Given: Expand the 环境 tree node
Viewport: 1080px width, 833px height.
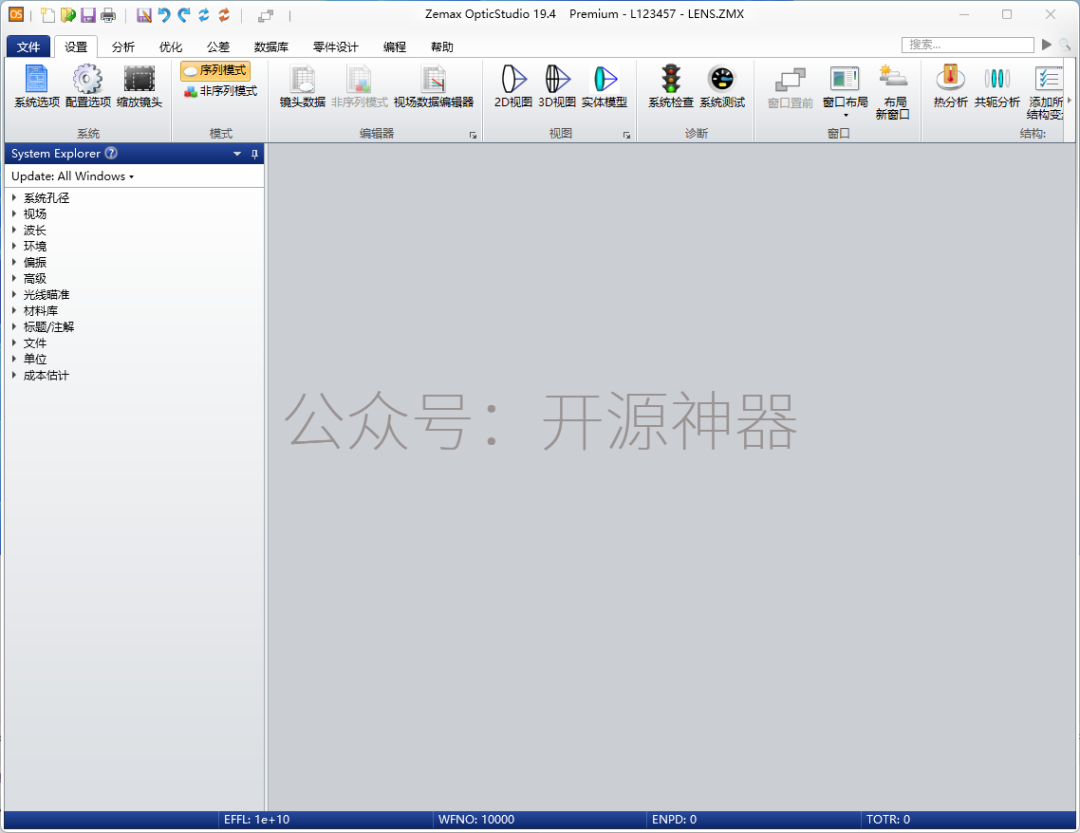Looking at the screenshot, I should tap(14, 246).
